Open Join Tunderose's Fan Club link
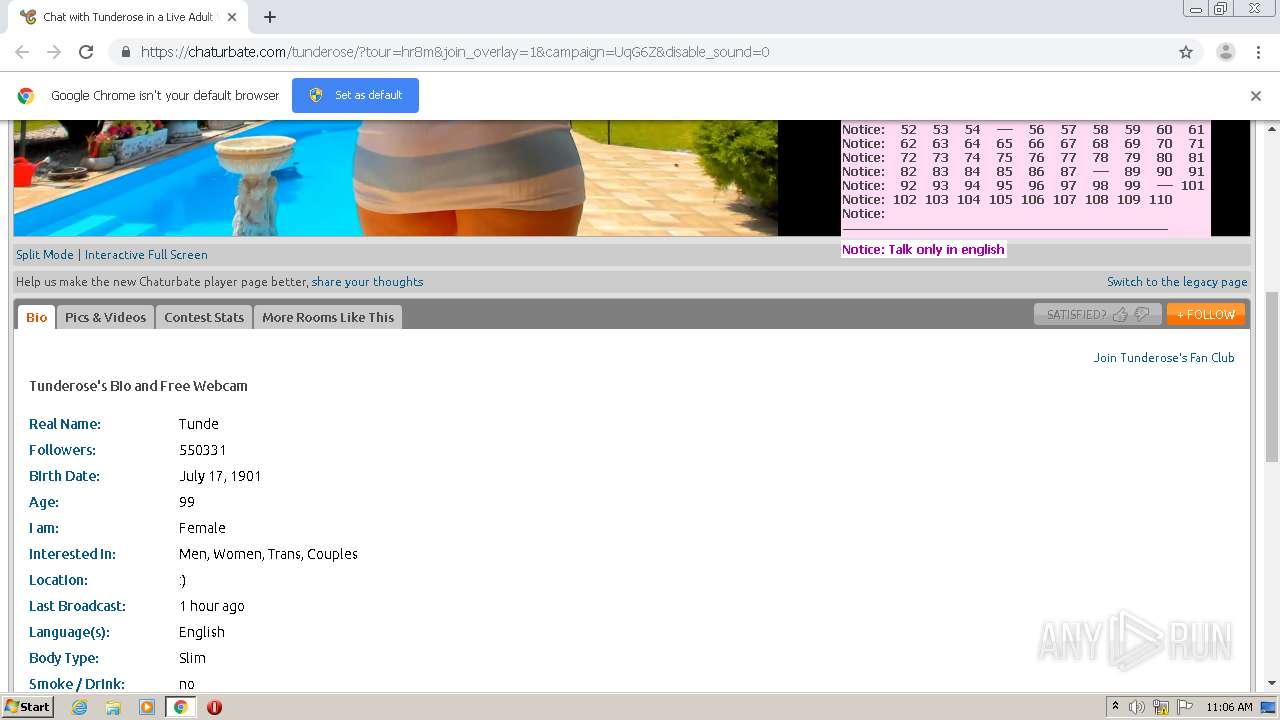 1164,358
